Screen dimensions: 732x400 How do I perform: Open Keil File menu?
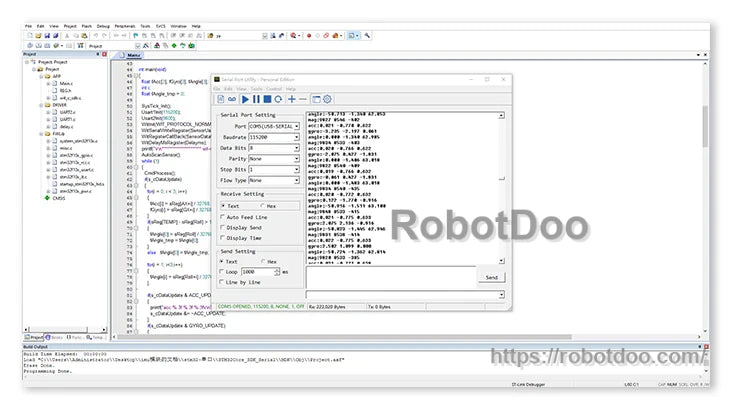coord(28,26)
